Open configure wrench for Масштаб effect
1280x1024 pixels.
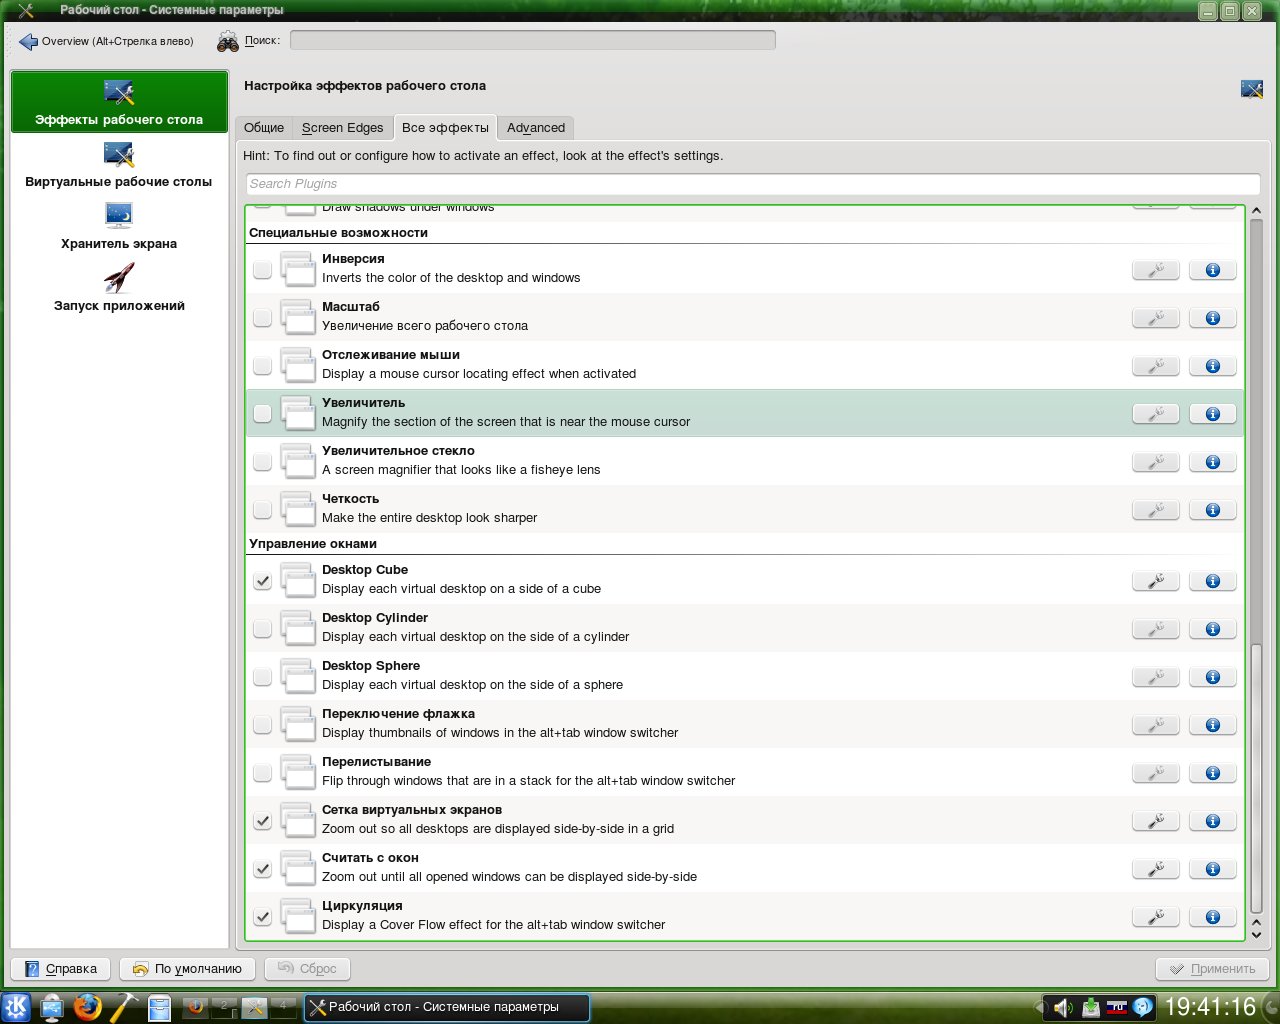[x=1155, y=318]
